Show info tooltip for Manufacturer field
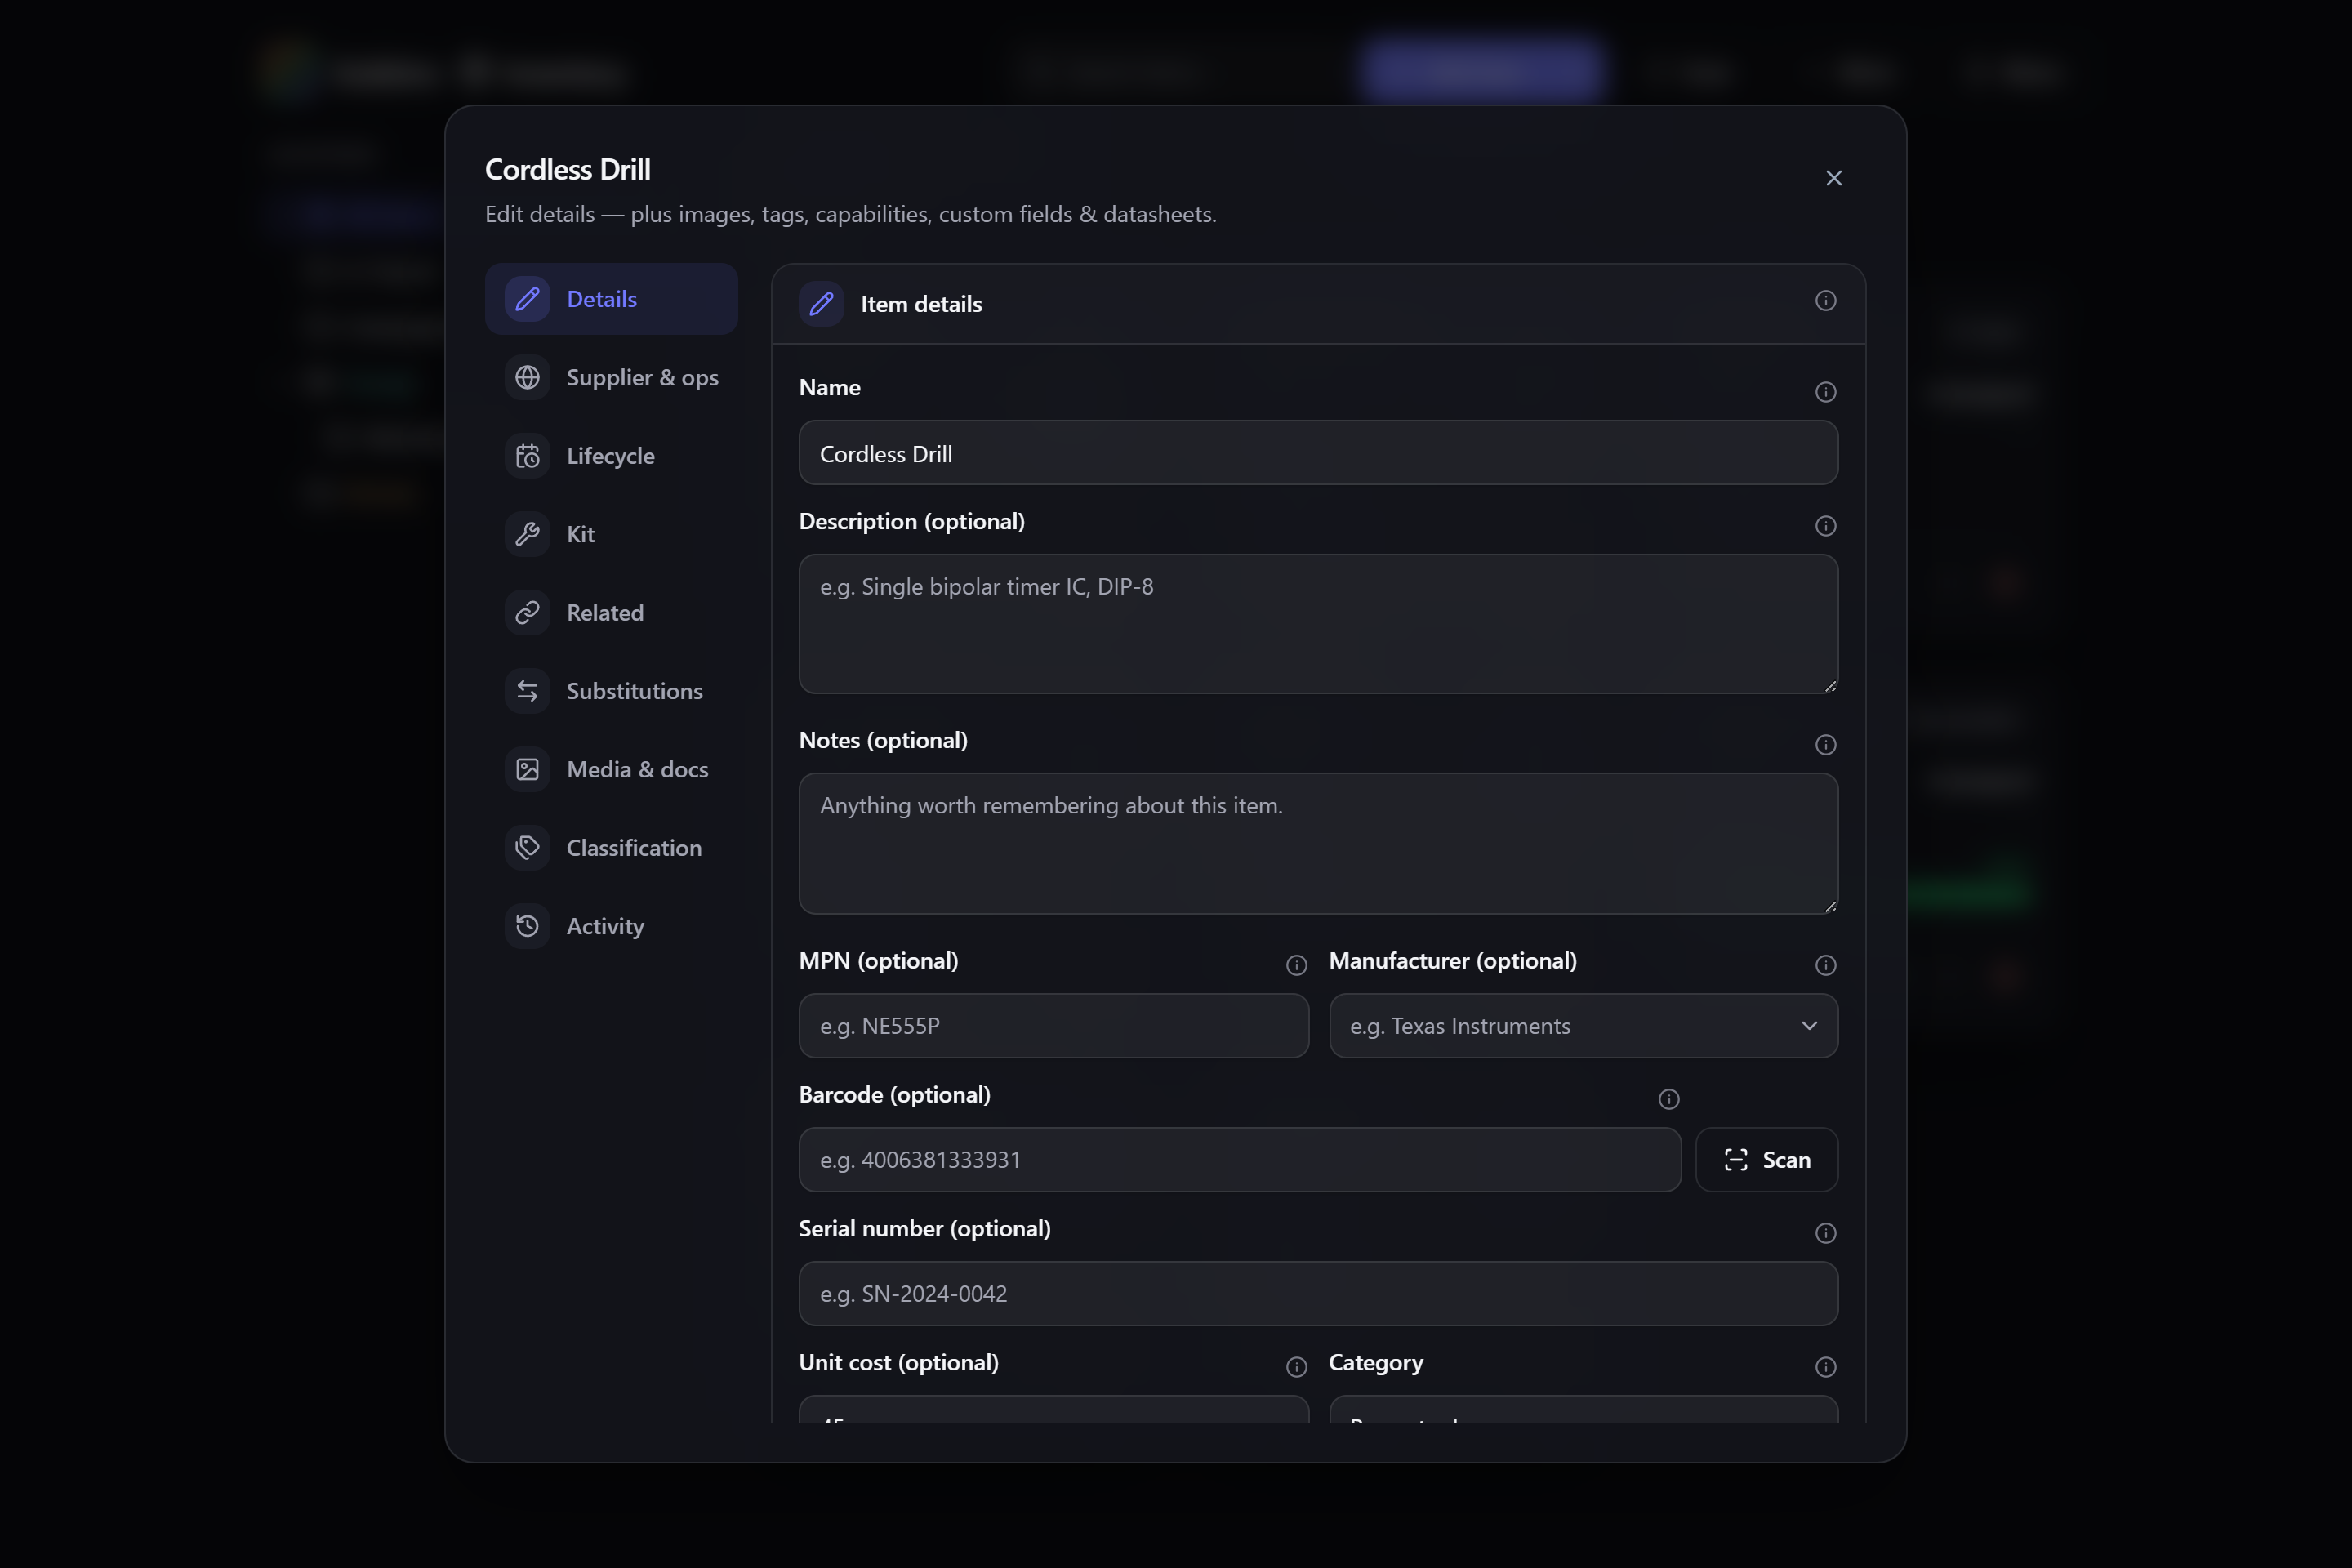The image size is (2352, 1568). [1825, 965]
